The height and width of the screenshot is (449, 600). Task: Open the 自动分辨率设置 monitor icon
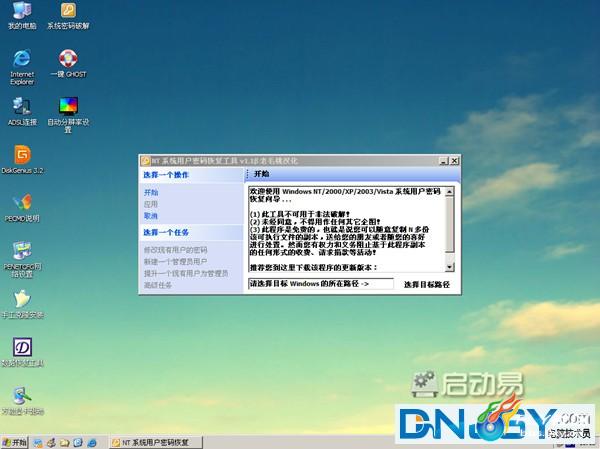pos(68,114)
